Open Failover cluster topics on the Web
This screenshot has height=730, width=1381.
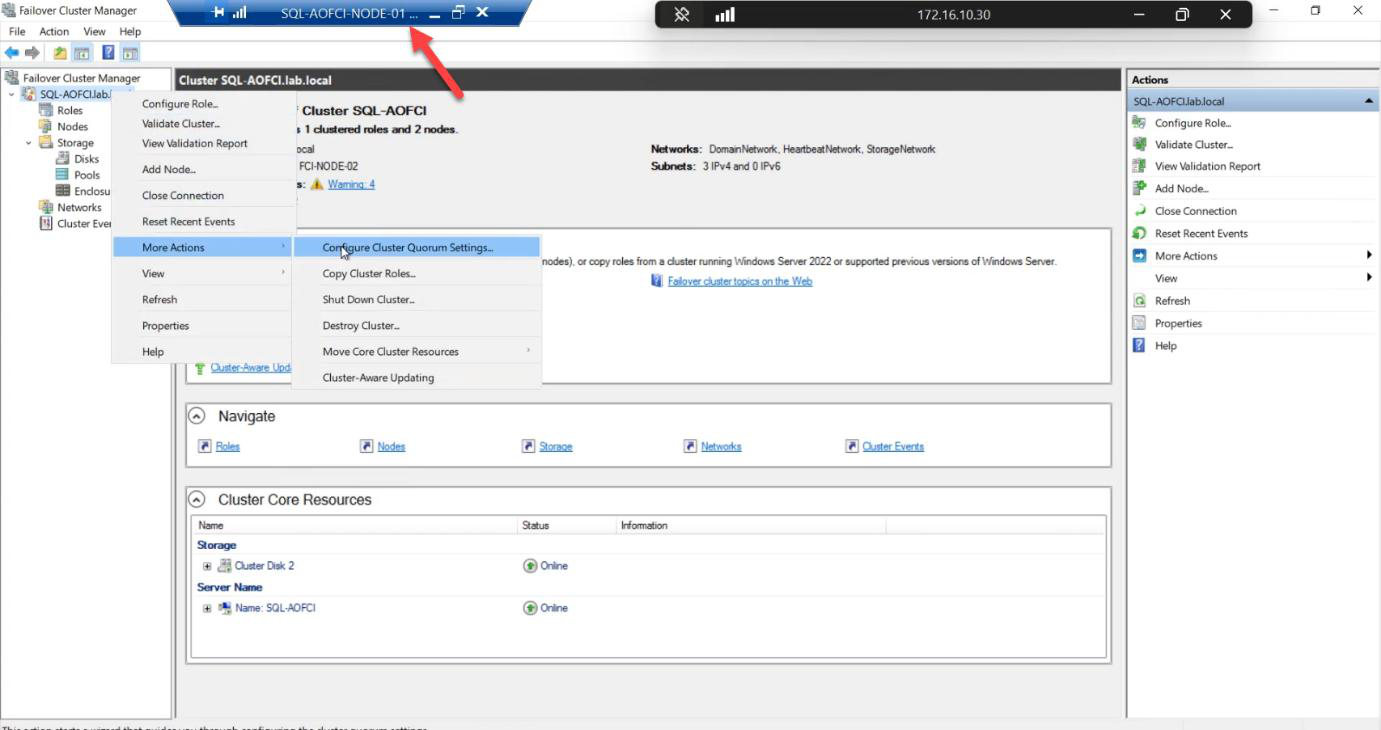pyautogui.click(x=740, y=281)
